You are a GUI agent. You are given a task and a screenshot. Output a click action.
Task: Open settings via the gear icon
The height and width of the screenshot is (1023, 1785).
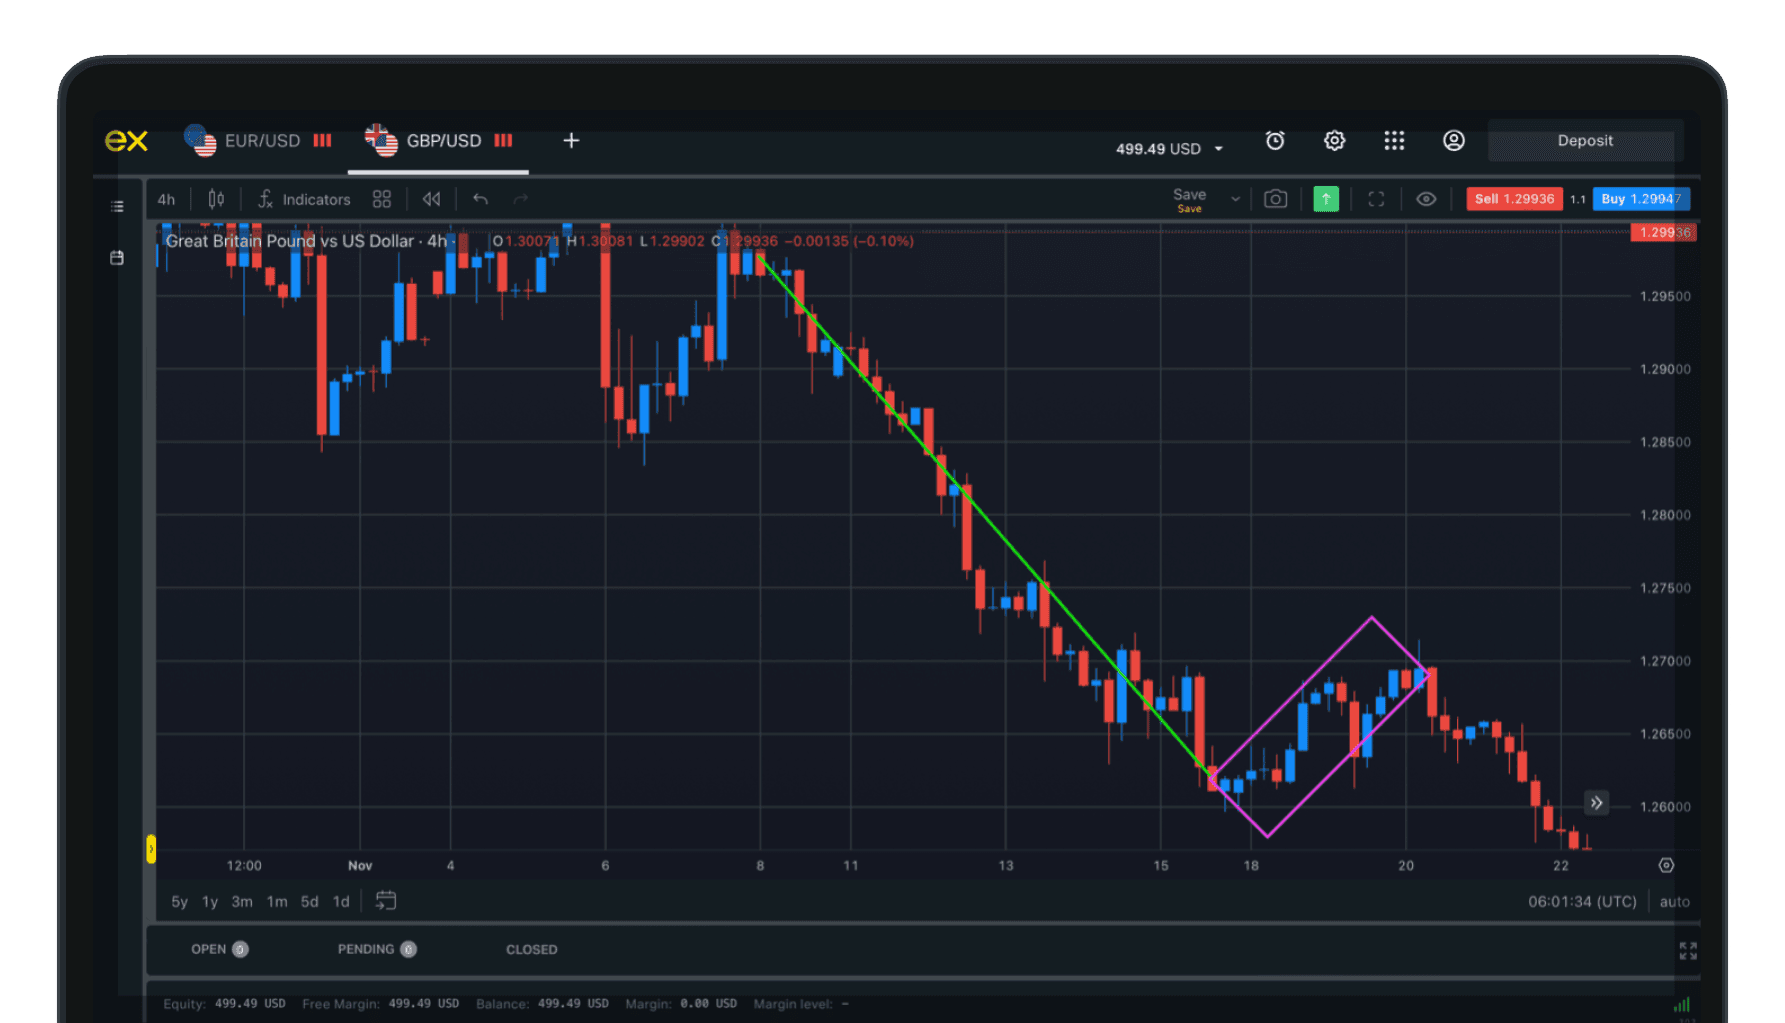point(1334,141)
